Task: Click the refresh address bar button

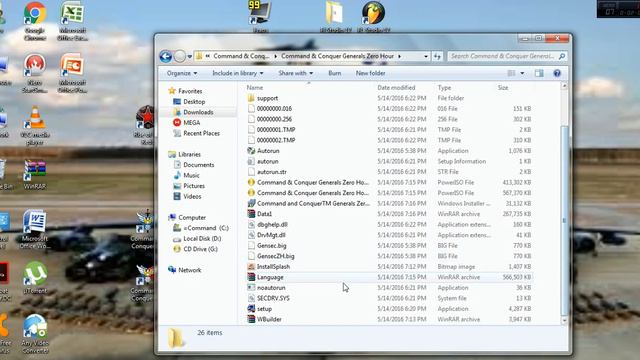Action: (437, 56)
